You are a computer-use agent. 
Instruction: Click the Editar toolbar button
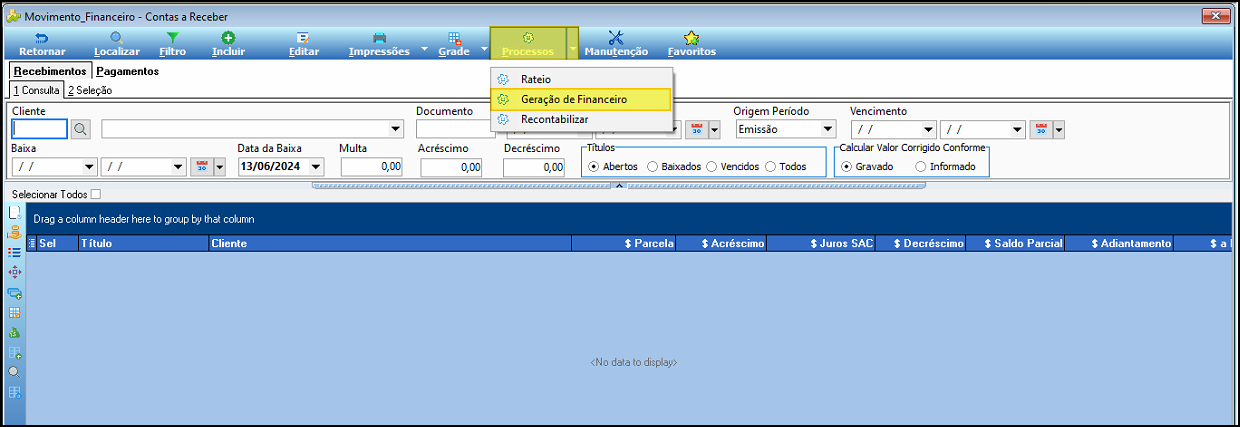pyautogui.click(x=304, y=44)
